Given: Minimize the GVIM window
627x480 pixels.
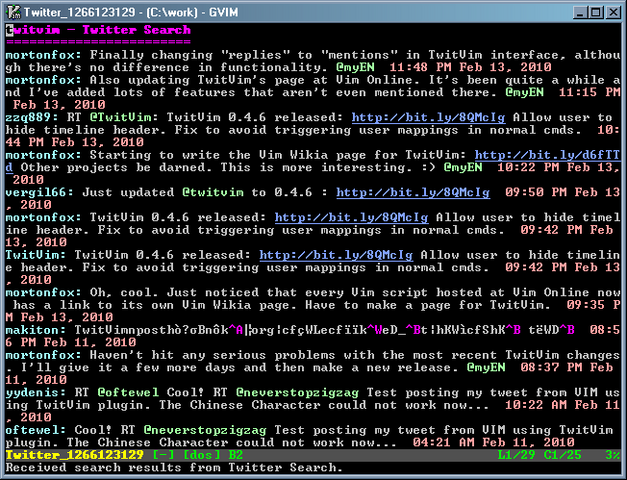Looking at the screenshot, I should (x=580, y=12).
